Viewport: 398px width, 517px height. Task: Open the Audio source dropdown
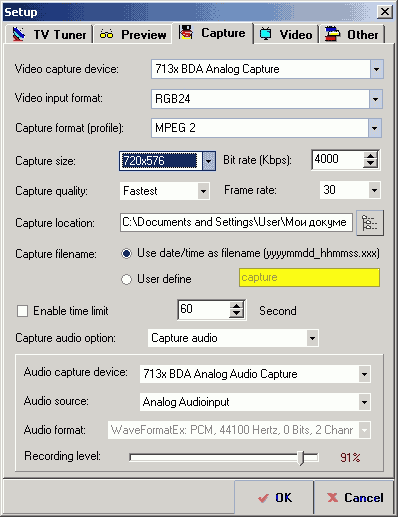click(364, 402)
